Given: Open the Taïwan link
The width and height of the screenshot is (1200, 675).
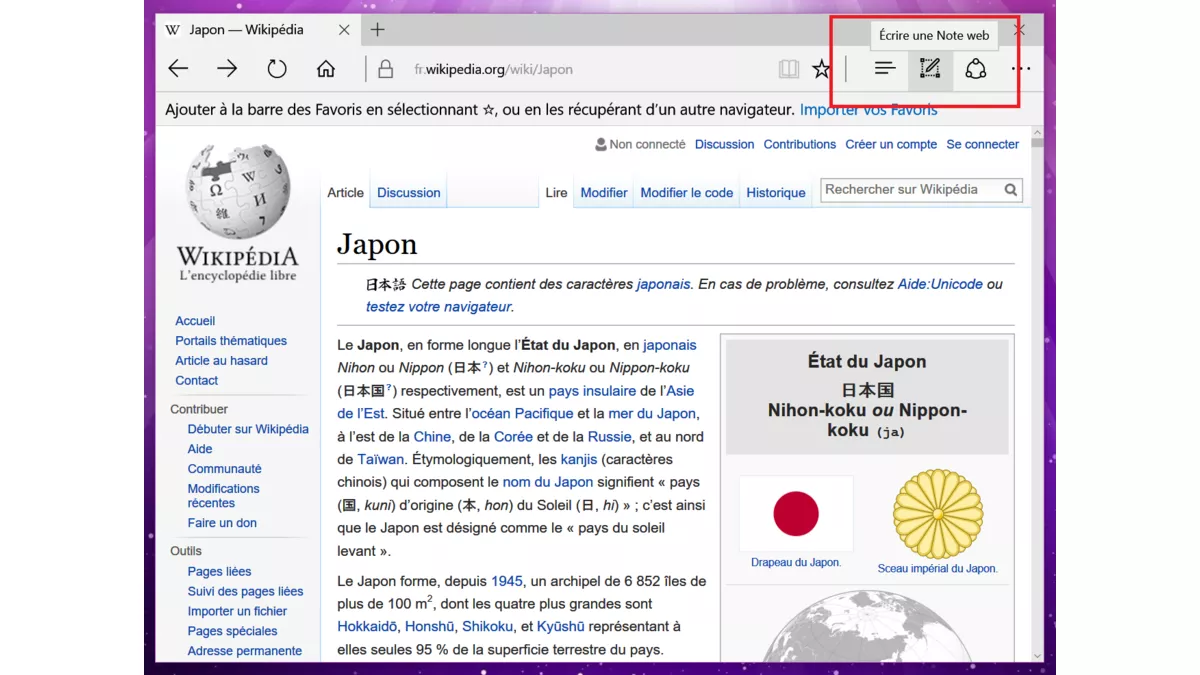Looking at the screenshot, I should 381,460.
